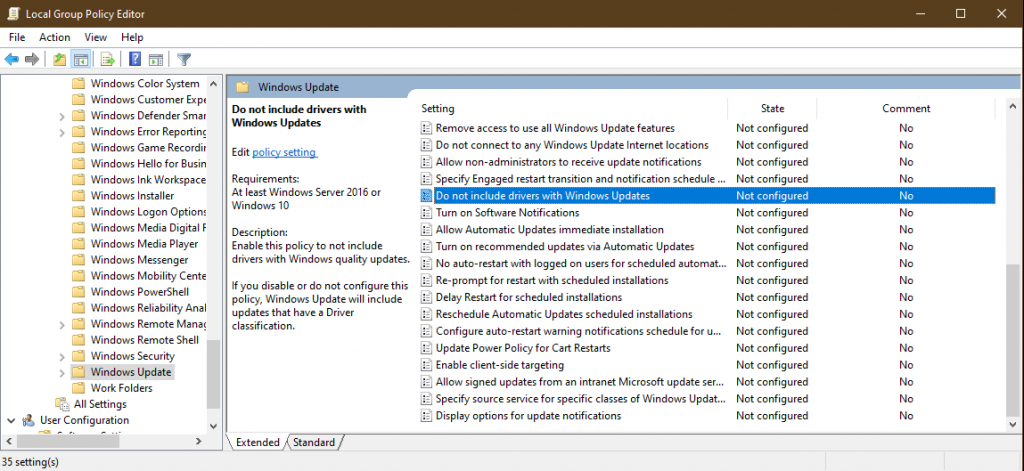The width and height of the screenshot is (1024, 471).
Task: Click policy icon for Turn on Software Notifications
Action: pos(426,213)
